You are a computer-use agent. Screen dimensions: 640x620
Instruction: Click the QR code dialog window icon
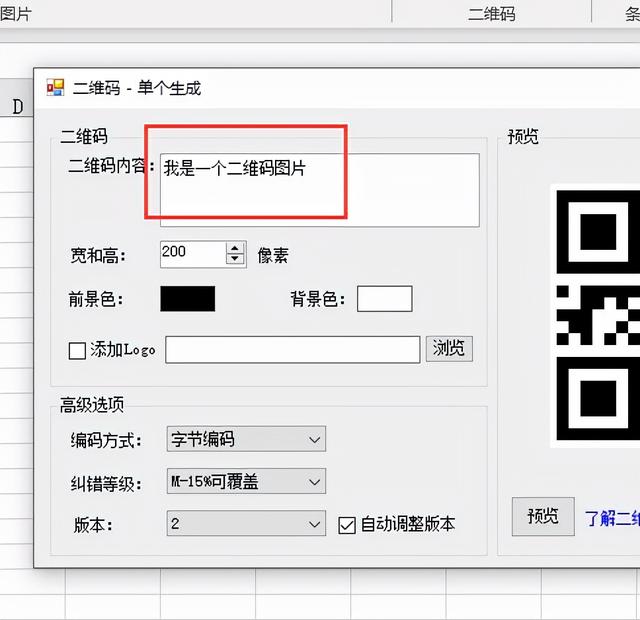[x=55, y=87]
